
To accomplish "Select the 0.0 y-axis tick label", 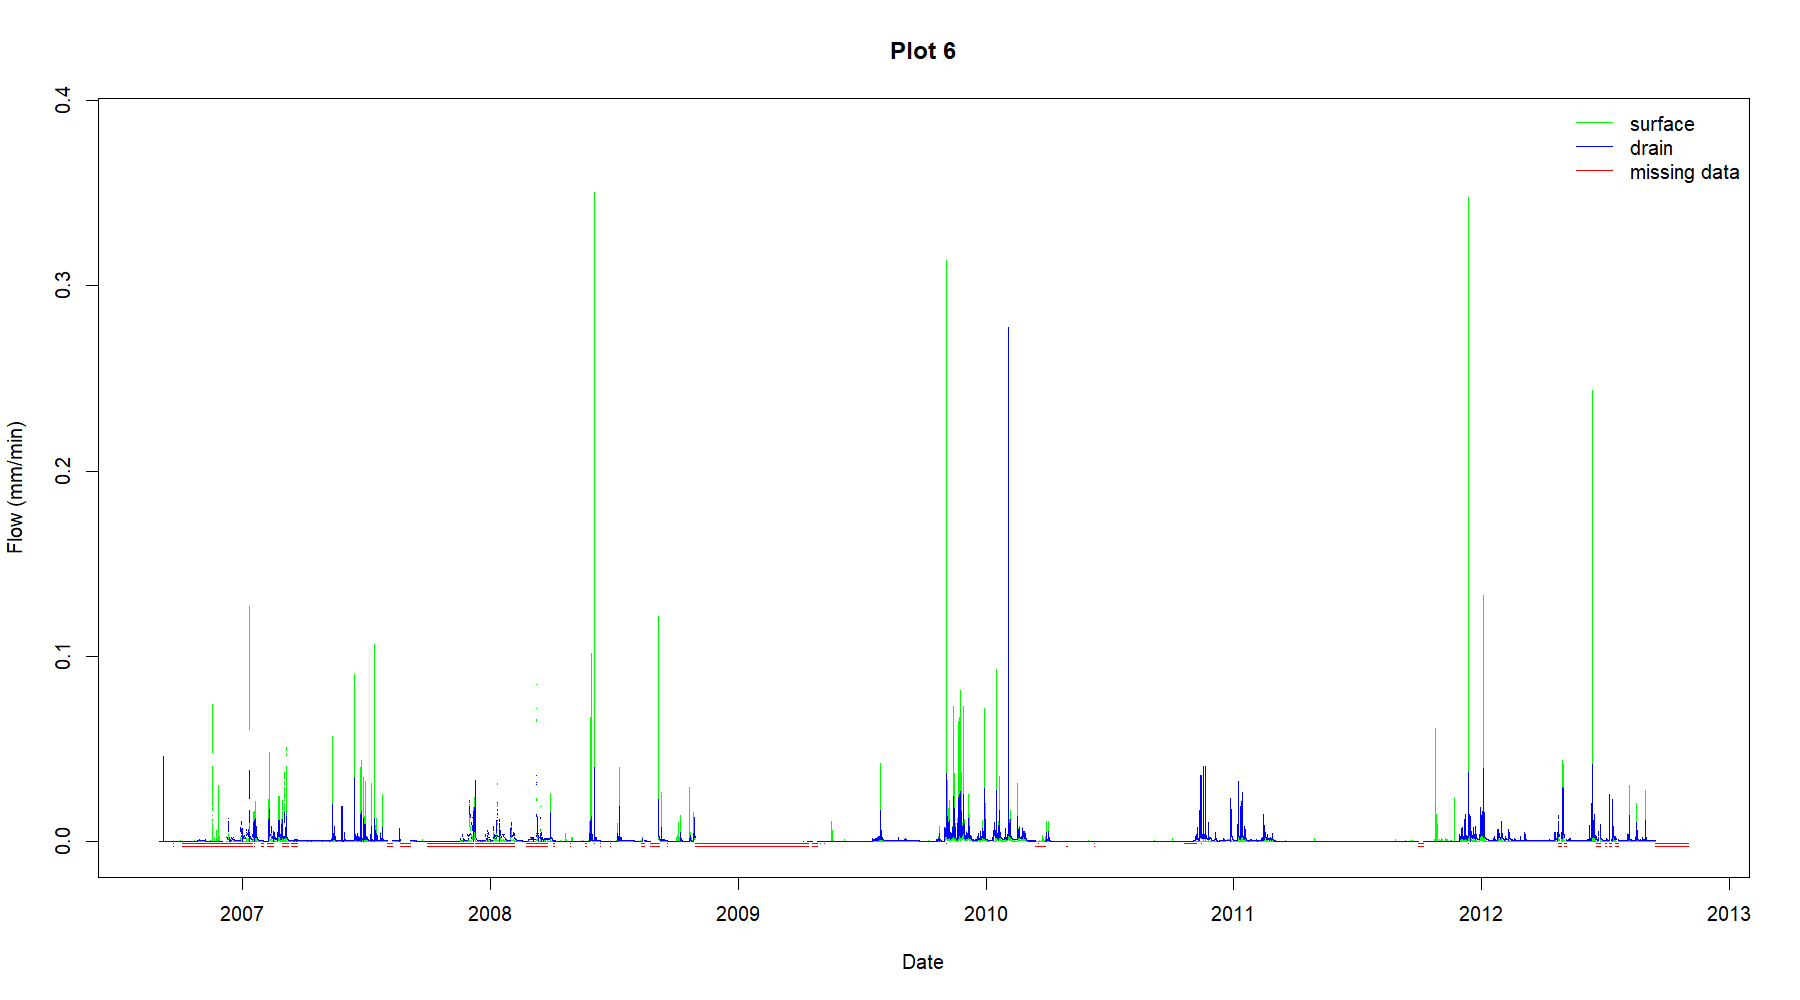I will (63, 841).
